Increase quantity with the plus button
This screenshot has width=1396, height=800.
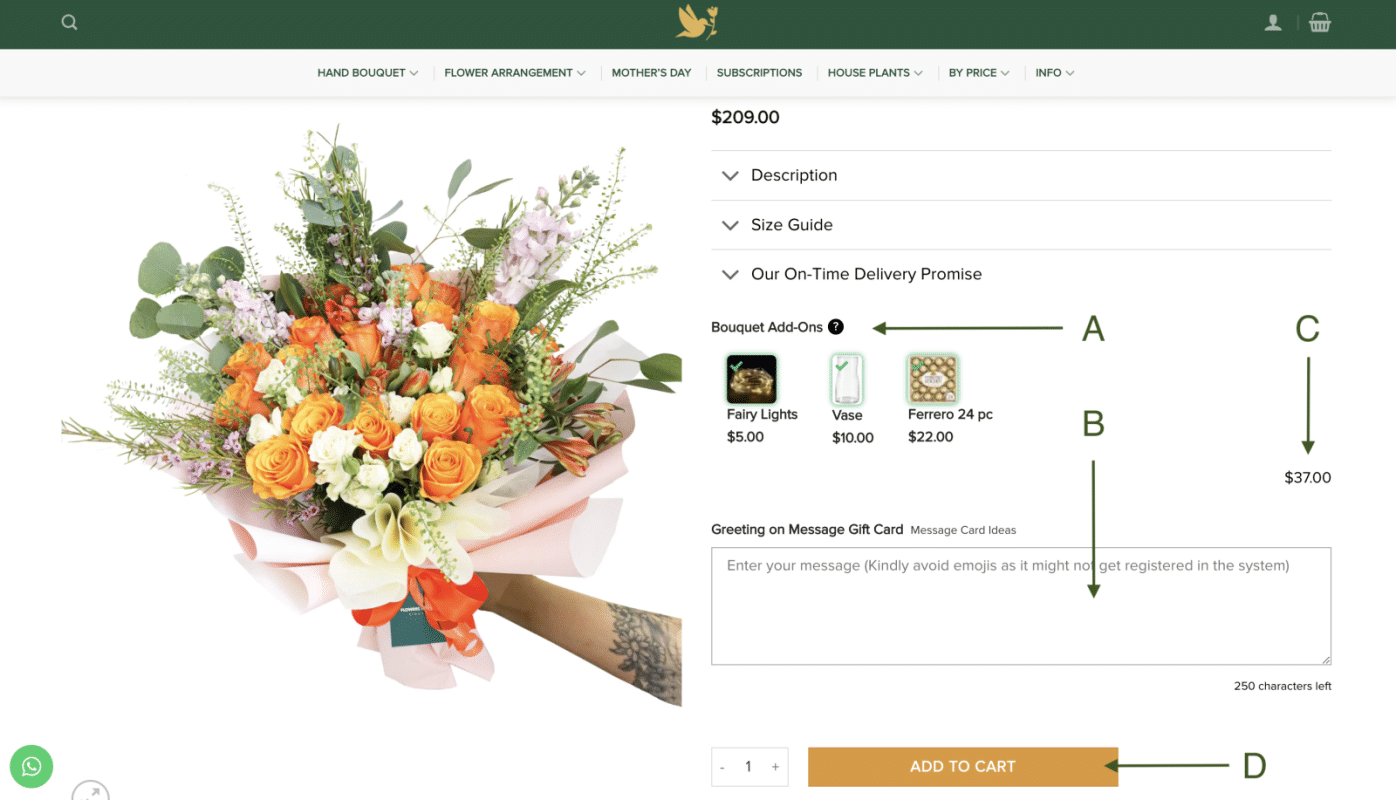point(775,767)
